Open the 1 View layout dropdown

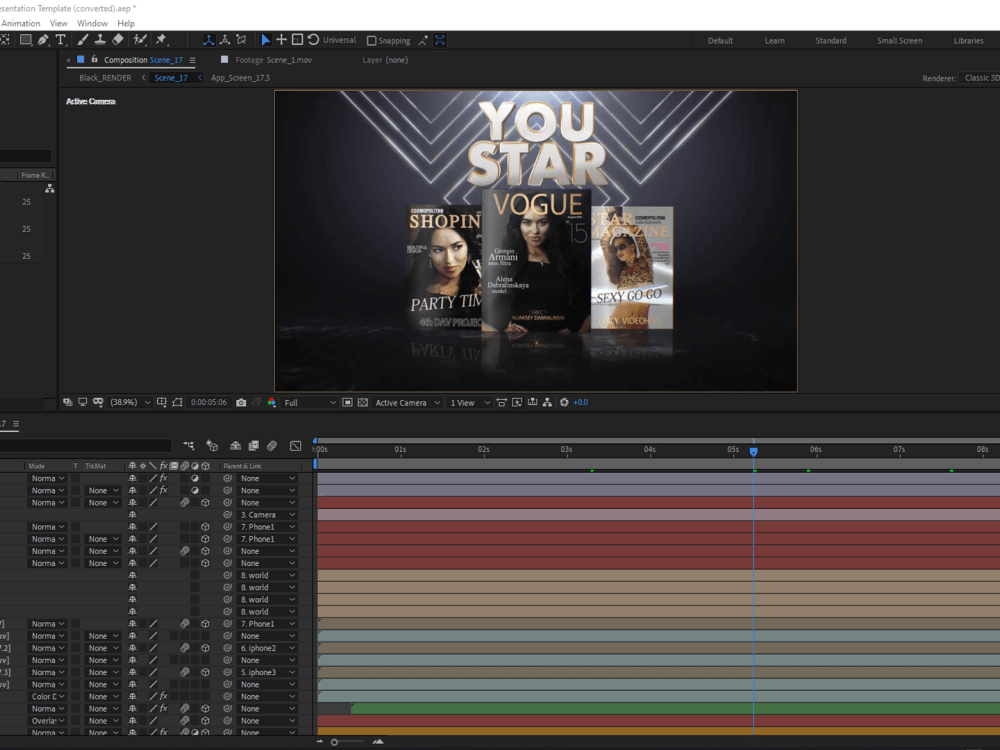click(469, 402)
